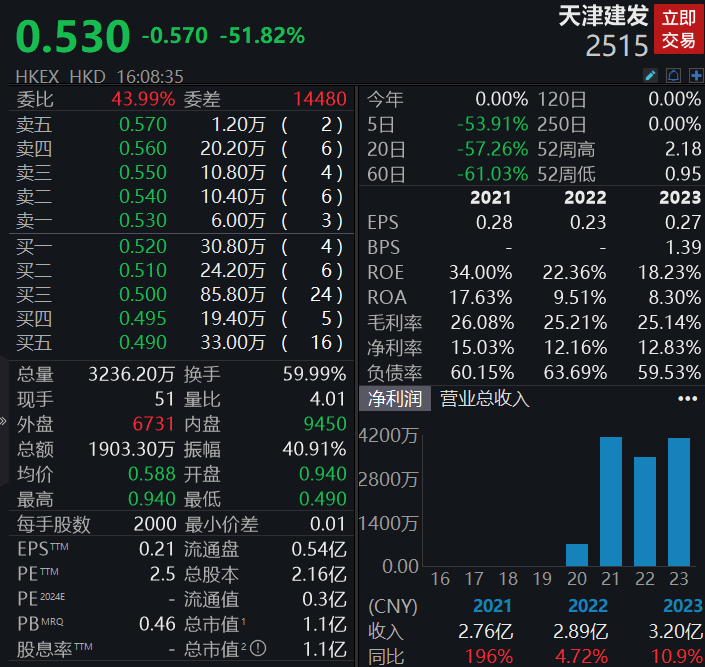The image size is (705, 667).
Task: Click the 委差 value 14480
Action: 320,99
